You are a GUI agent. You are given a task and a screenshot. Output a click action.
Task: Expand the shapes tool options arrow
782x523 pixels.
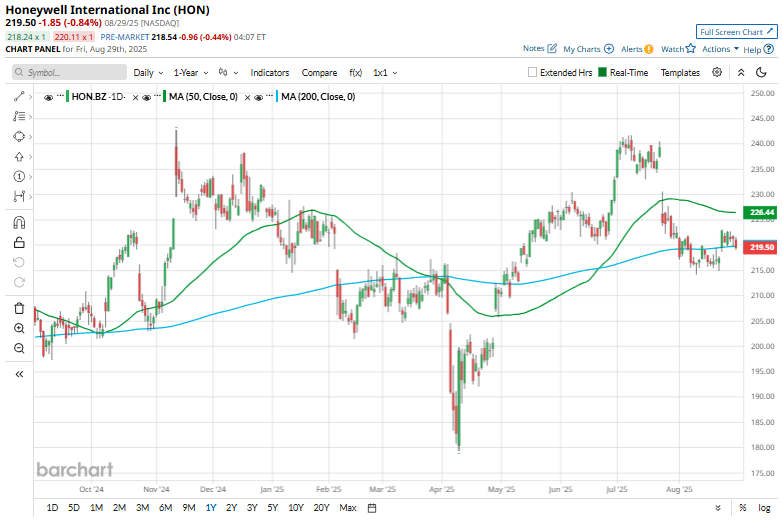30,137
